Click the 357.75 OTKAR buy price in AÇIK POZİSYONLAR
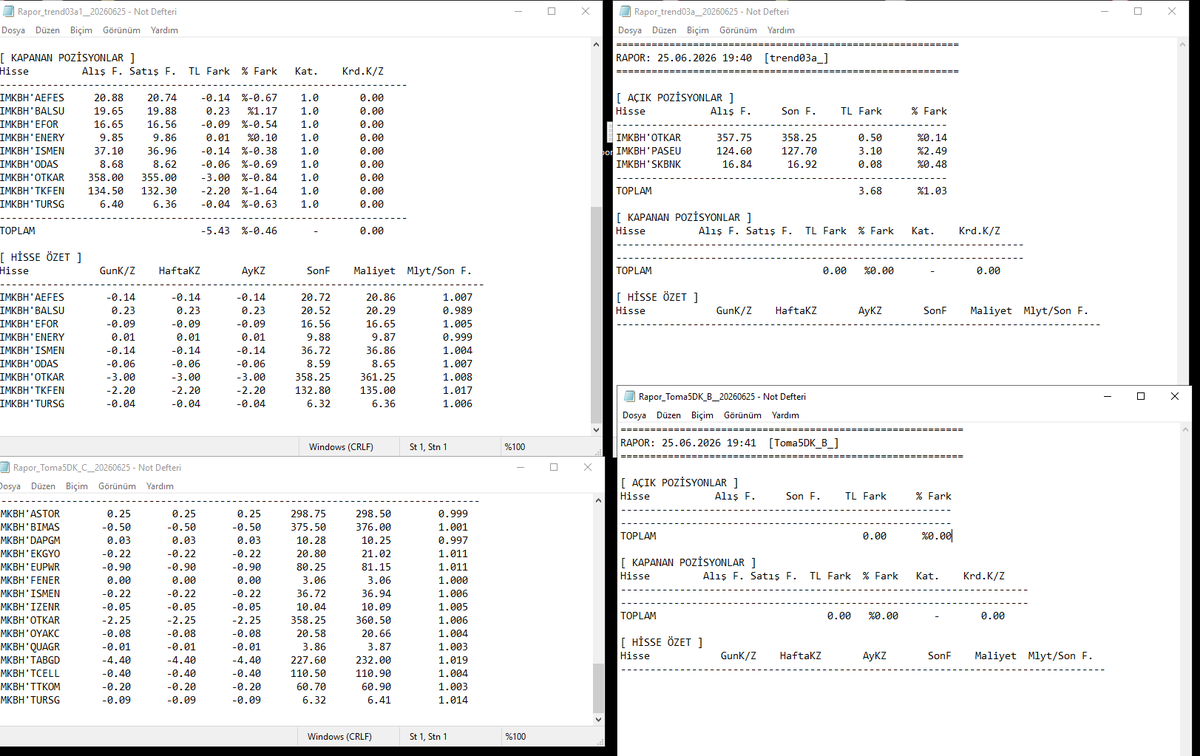The width and height of the screenshot is (1200, 756). [735, 138]
